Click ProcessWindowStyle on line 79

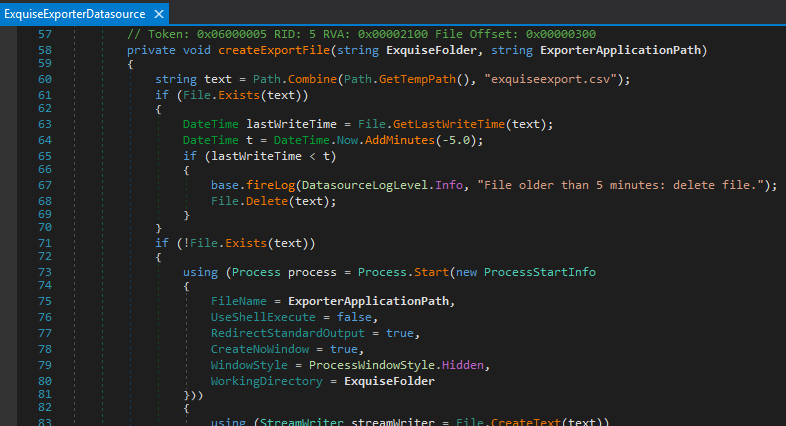click(x=371, y=366)
